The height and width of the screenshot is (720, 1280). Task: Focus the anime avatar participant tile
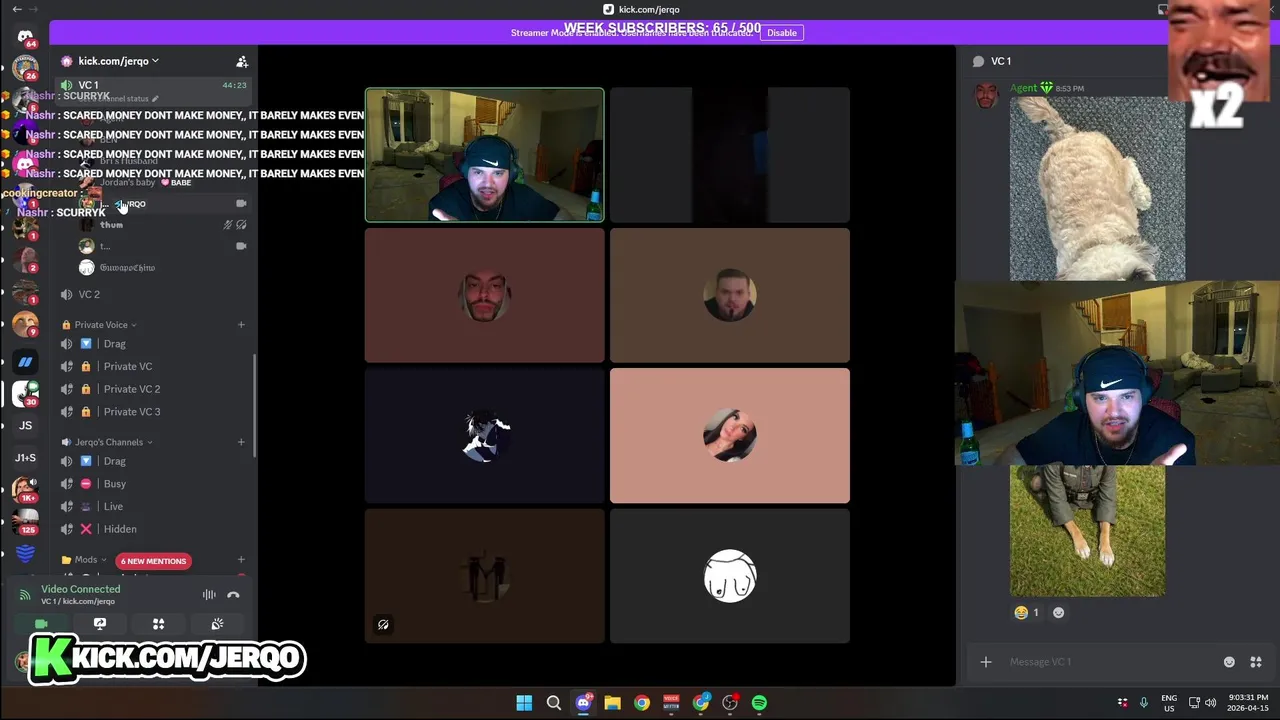coord(485,435)
